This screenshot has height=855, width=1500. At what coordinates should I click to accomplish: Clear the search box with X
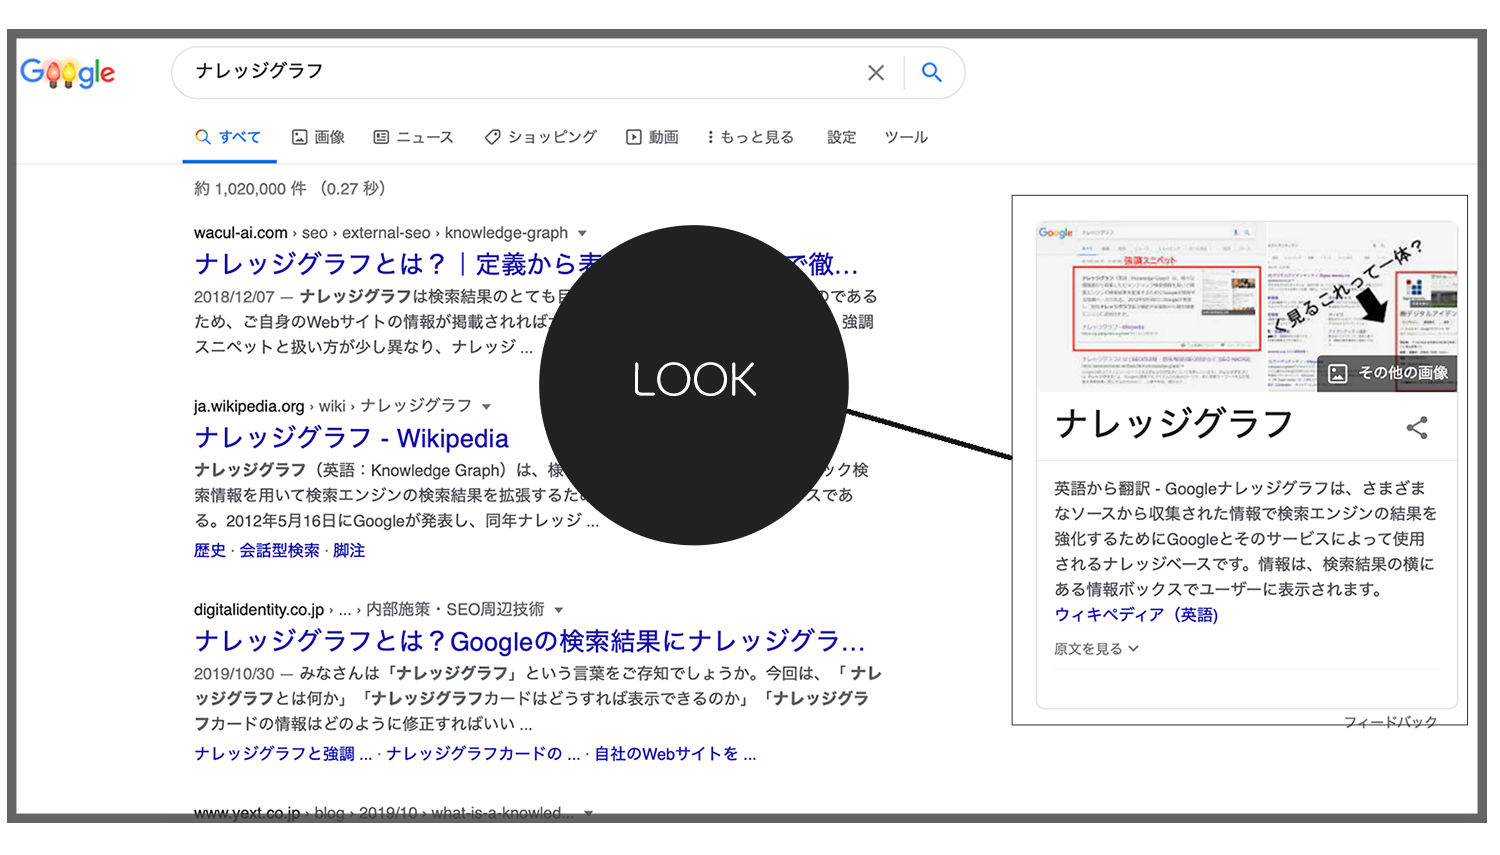(876, 73)
